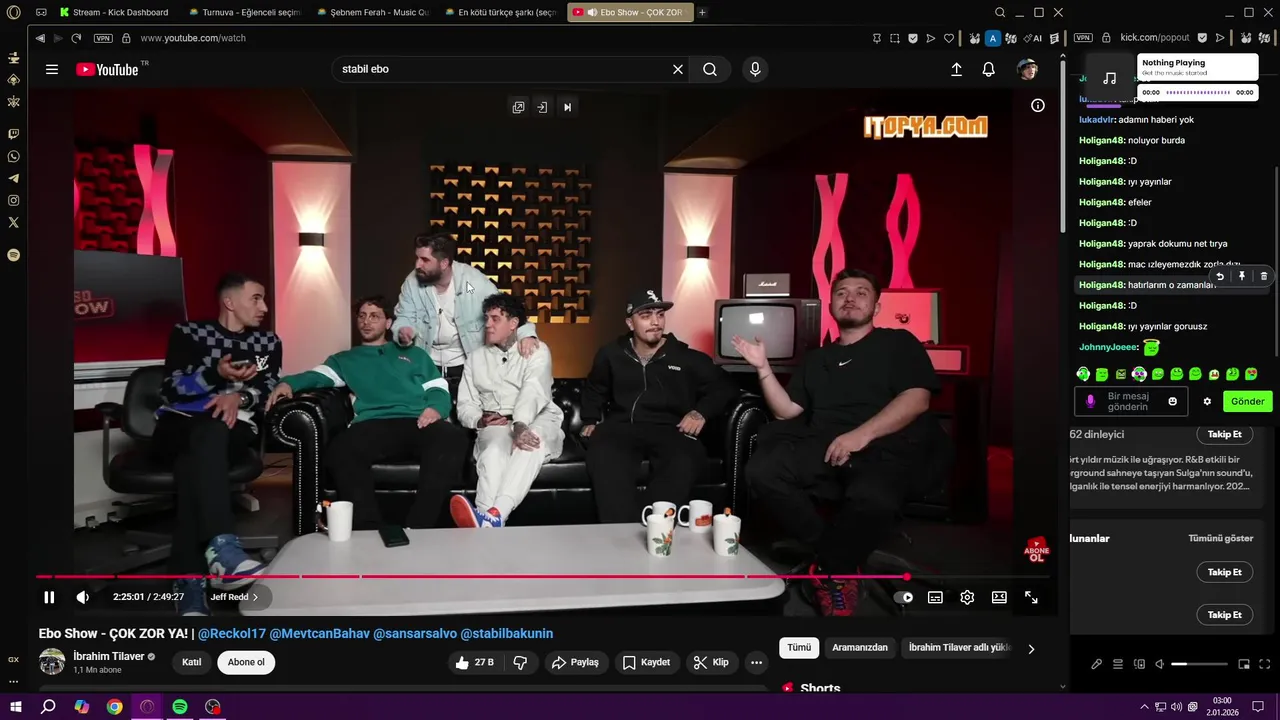Open more actions three-dot menu
1280x720 pixels.
pos(756,662)
